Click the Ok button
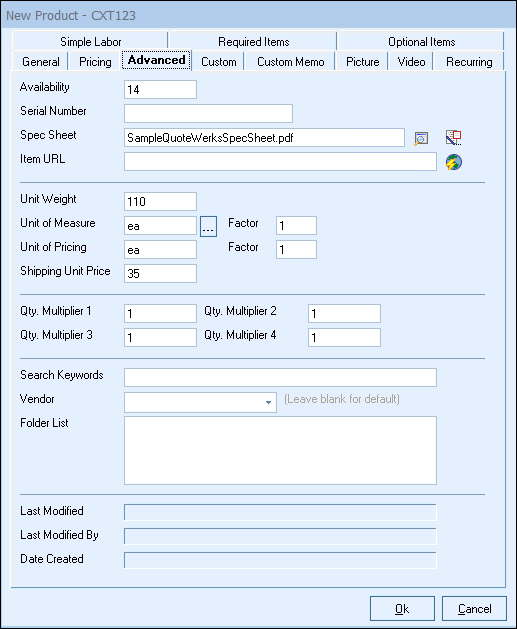The width and height of the screenshot is (517, 629). coord(402,609)
